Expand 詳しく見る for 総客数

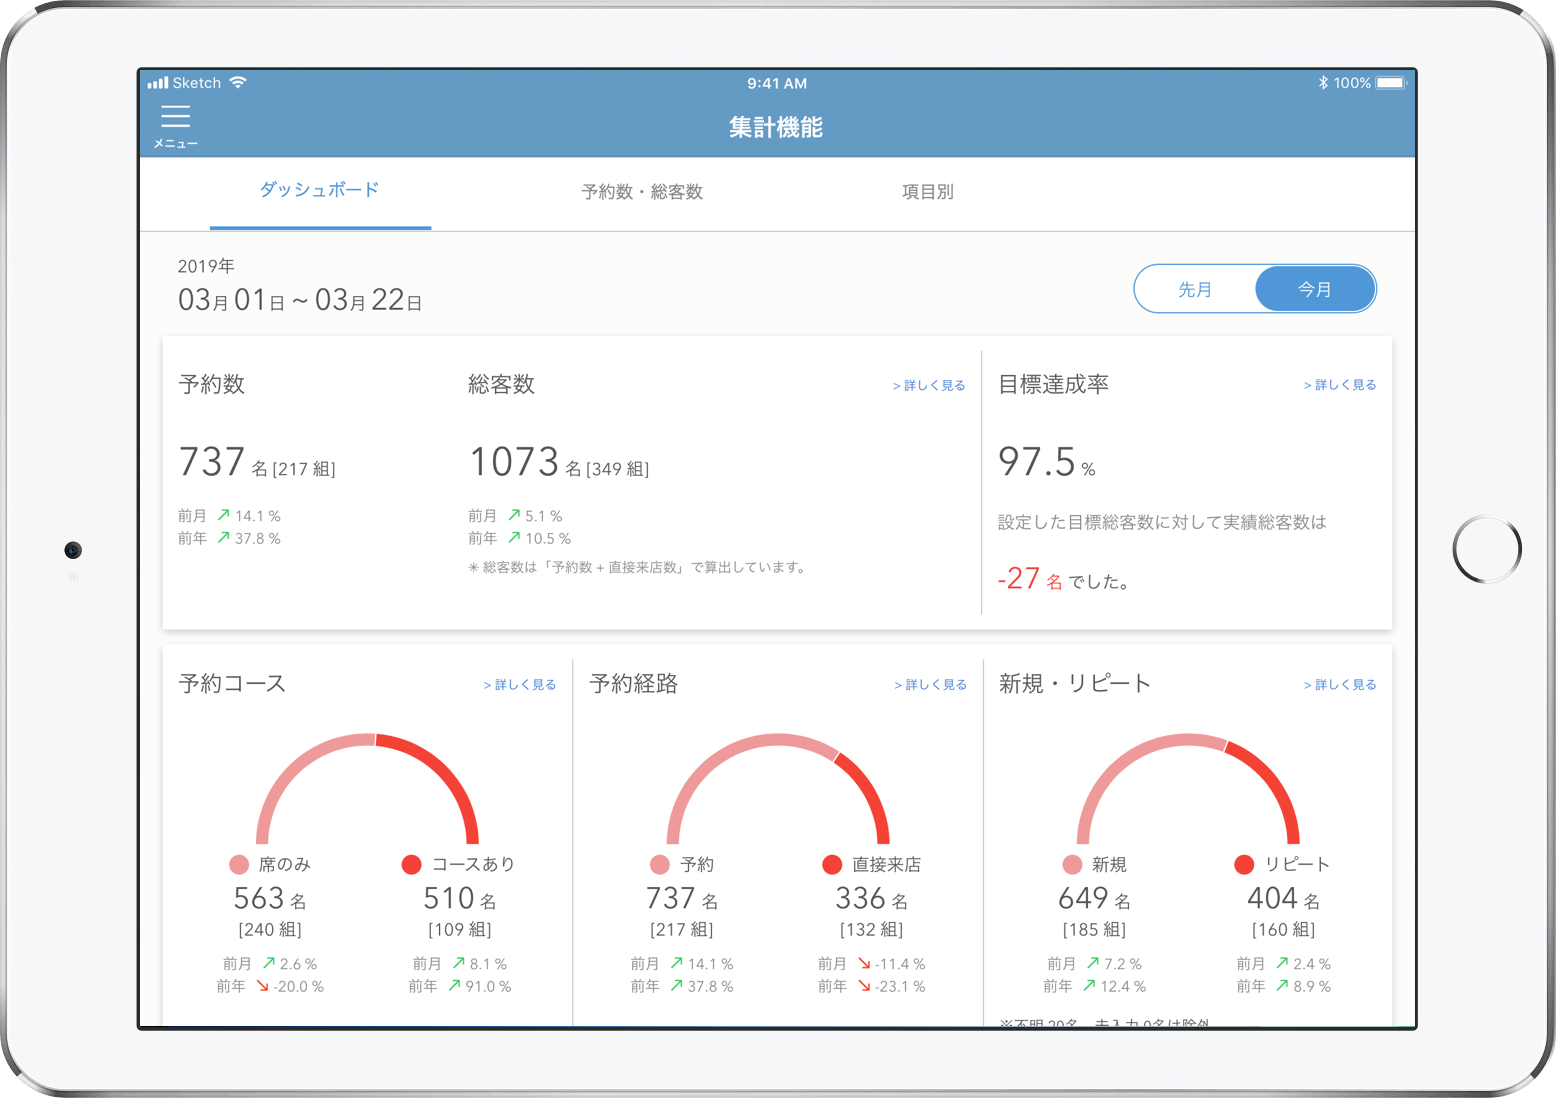pos(929,386)
